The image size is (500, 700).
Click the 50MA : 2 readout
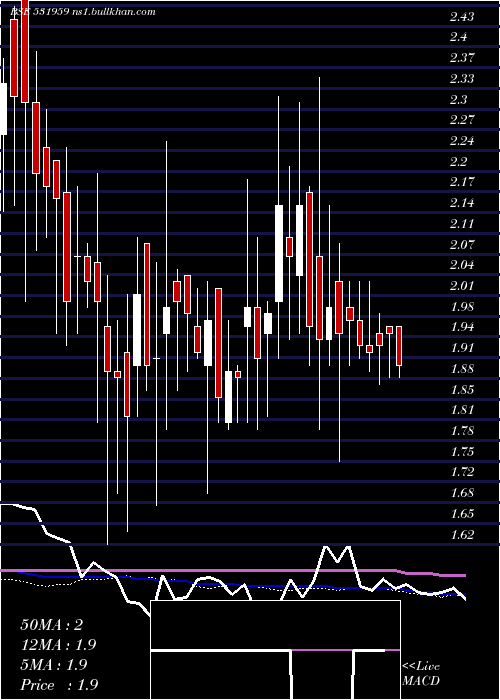(x=52, y=625)
